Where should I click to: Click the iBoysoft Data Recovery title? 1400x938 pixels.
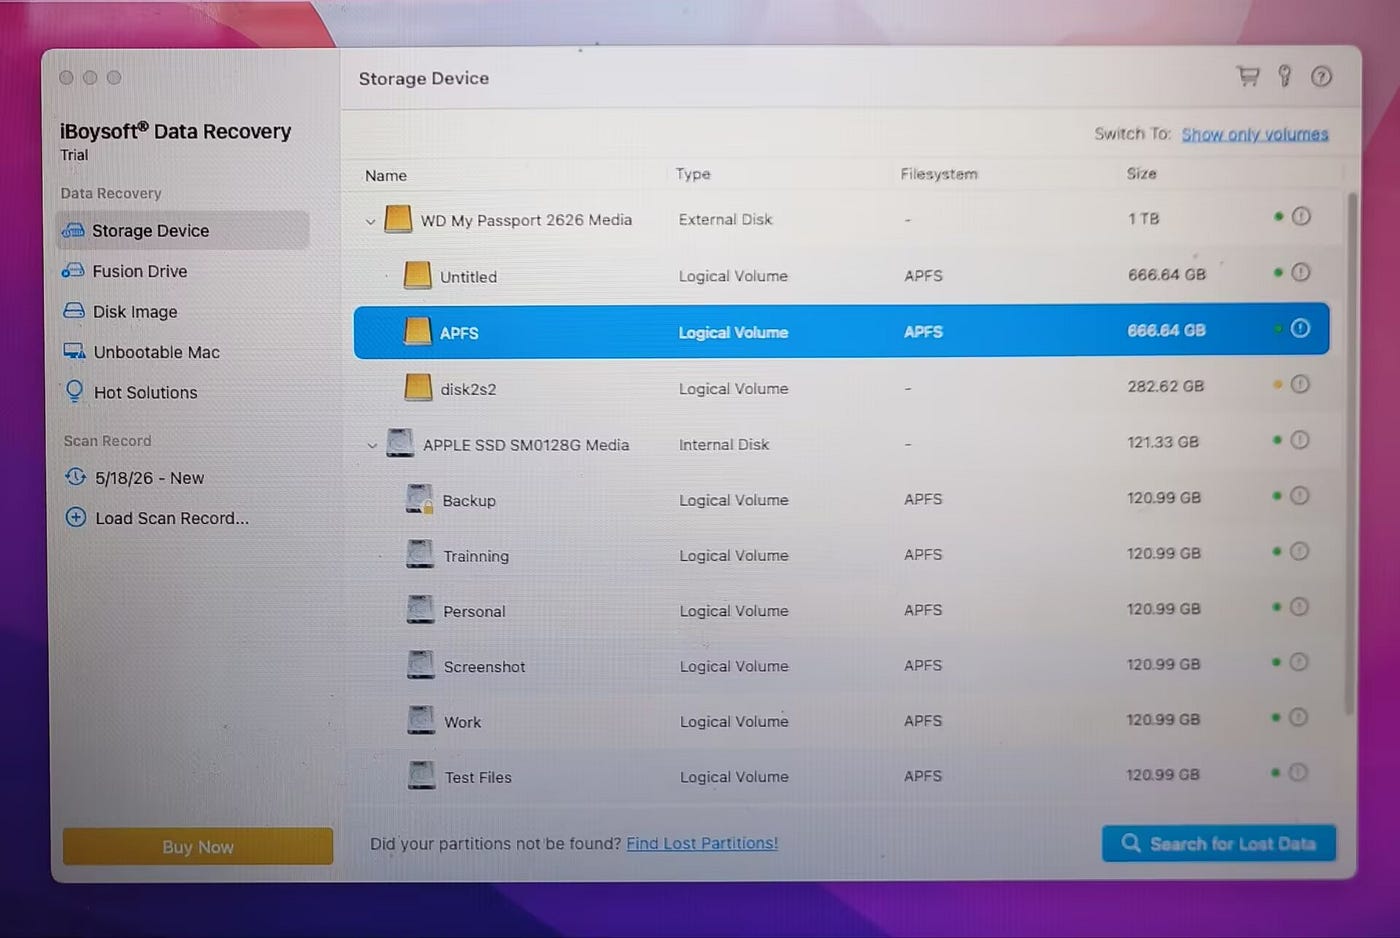(x=175, y=131)
